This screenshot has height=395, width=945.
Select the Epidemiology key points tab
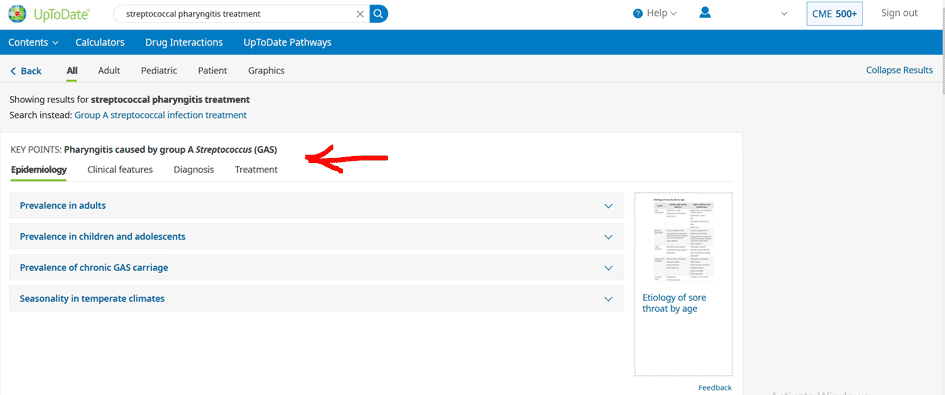pyautogui.click(x=39, y=169)
